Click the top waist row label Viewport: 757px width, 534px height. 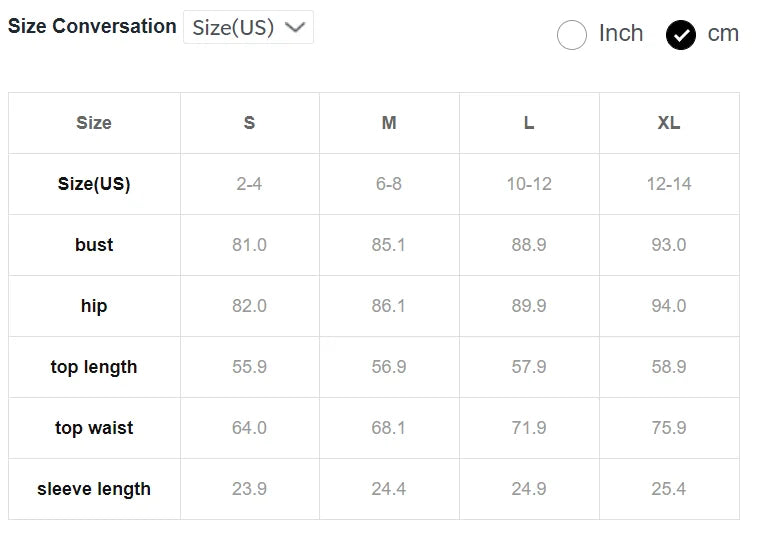[94, 428]
